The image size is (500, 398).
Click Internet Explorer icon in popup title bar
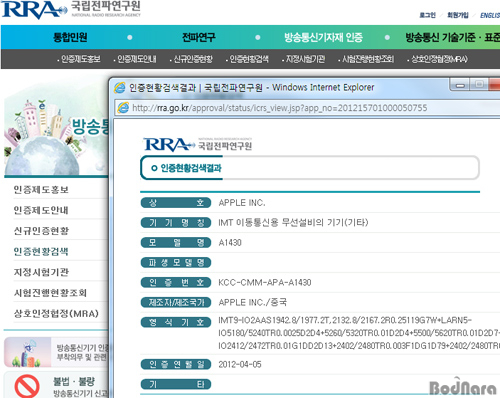(120, 88)
